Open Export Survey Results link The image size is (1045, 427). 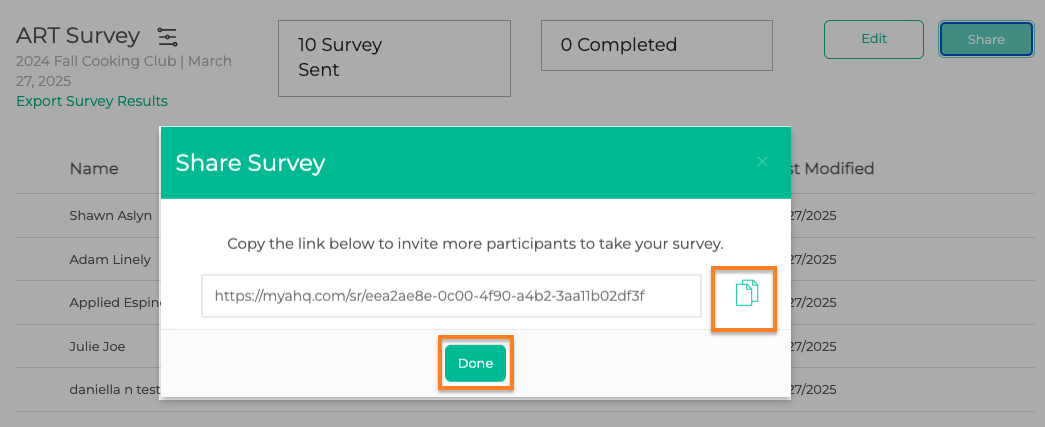(92, 101)
